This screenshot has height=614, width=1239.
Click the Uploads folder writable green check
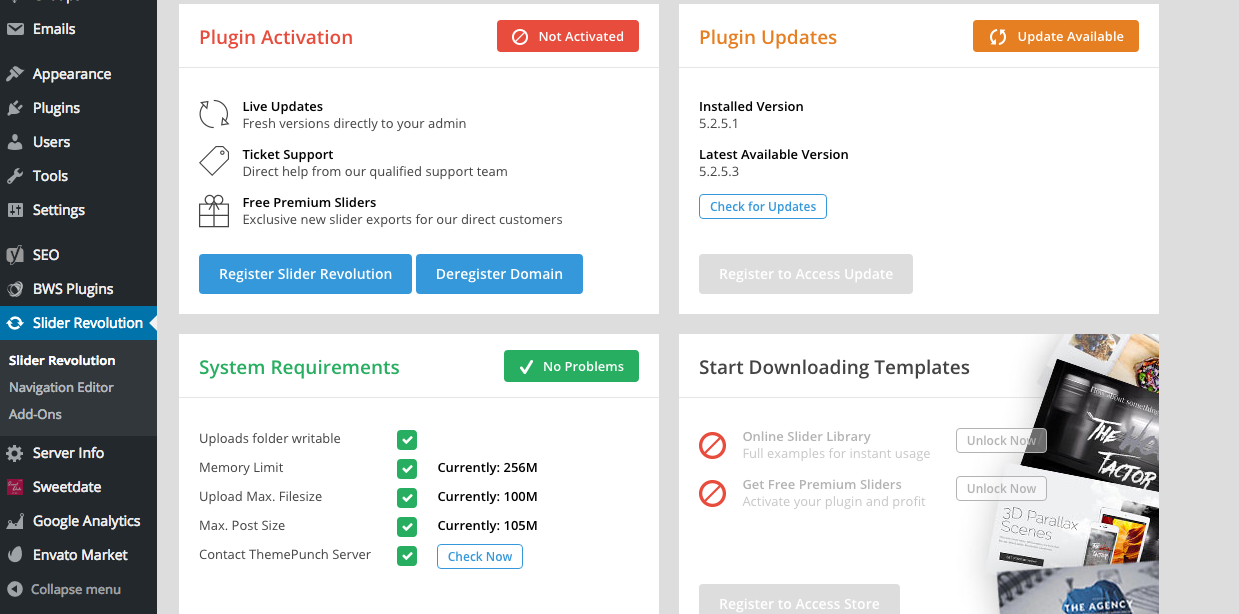point(407,440)
